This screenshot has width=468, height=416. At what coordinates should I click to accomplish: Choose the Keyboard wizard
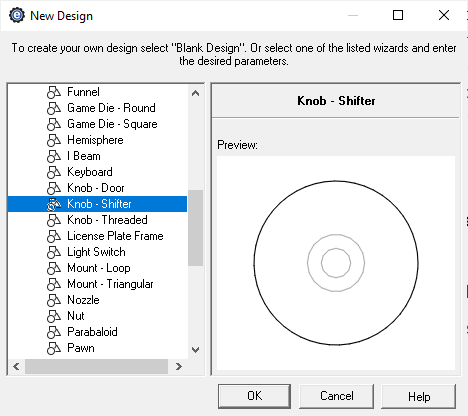coord(90,172)
